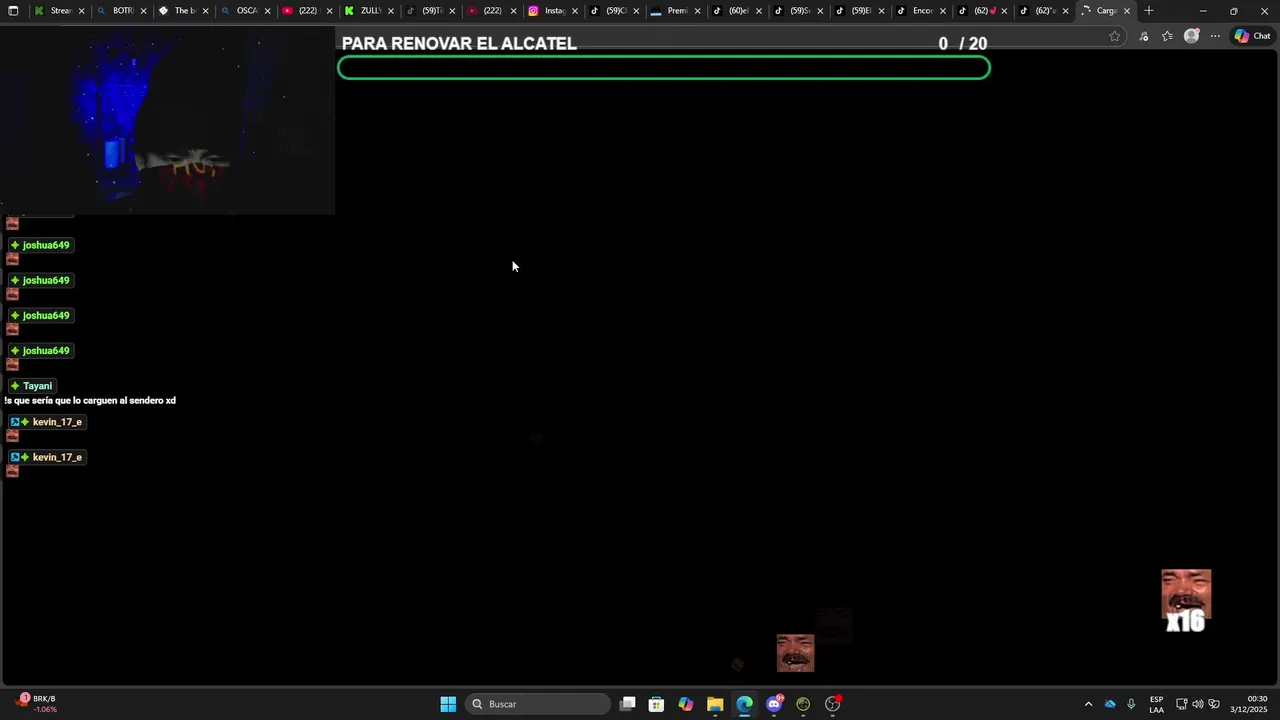Open the Copilot Chat button
Screen dimensions: 1280x720
1252,36
